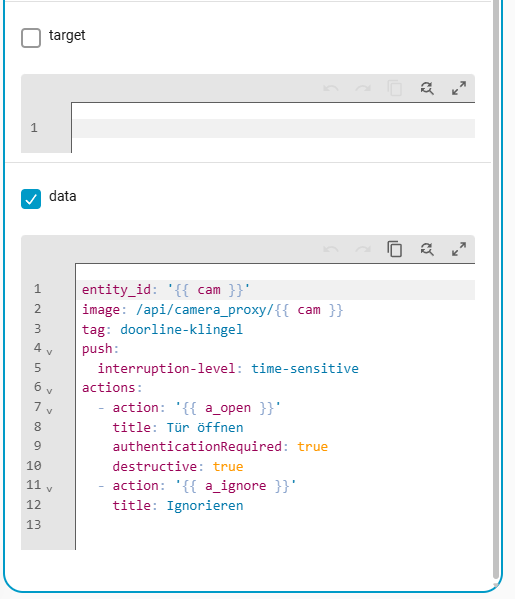Image resolution: width=515 pixels, height=599 pixels.
Task: Open search and replace in target editor
Action: pos(427,88)
